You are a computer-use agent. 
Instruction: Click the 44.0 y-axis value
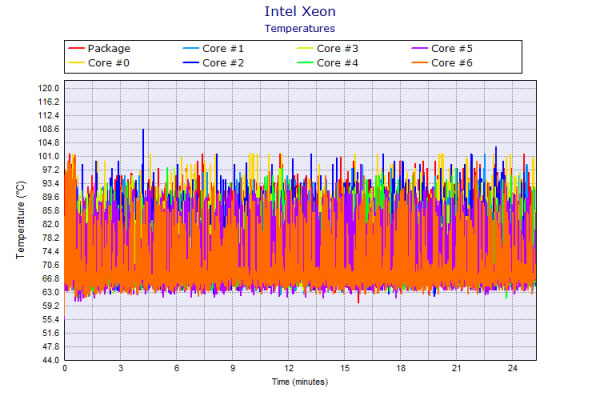(51, 360)
